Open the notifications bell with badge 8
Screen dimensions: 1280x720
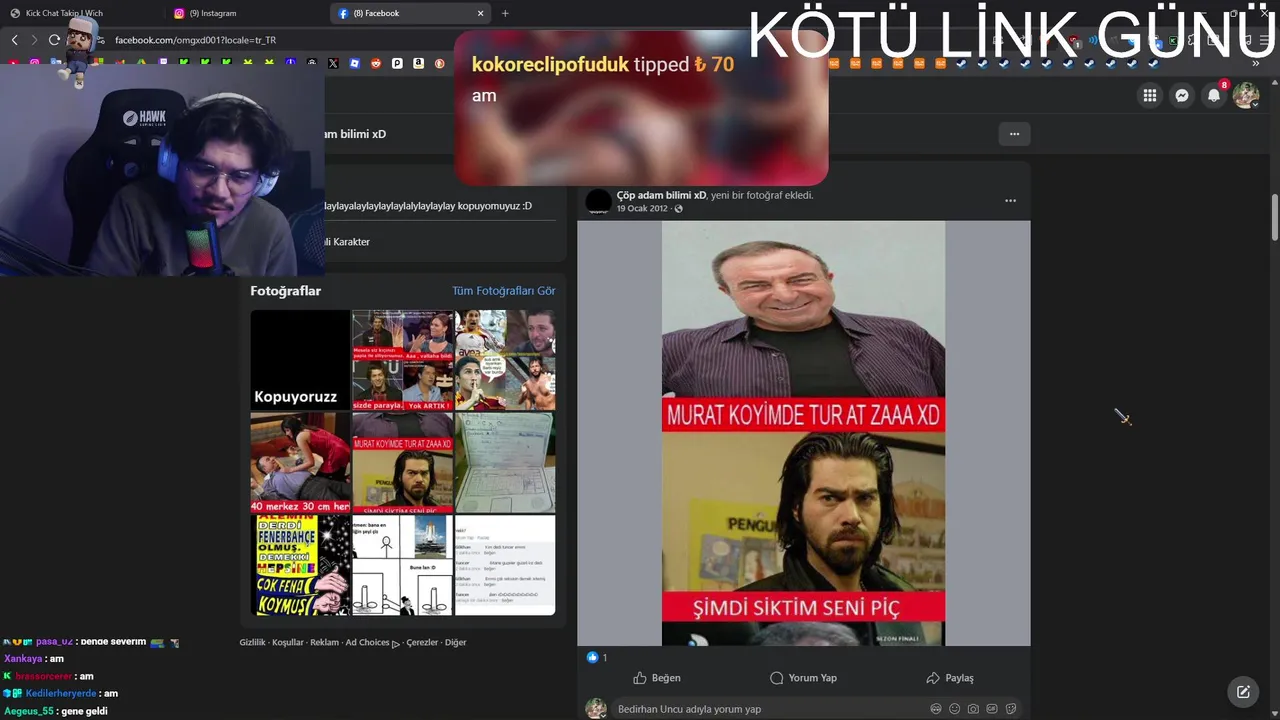1214,95
